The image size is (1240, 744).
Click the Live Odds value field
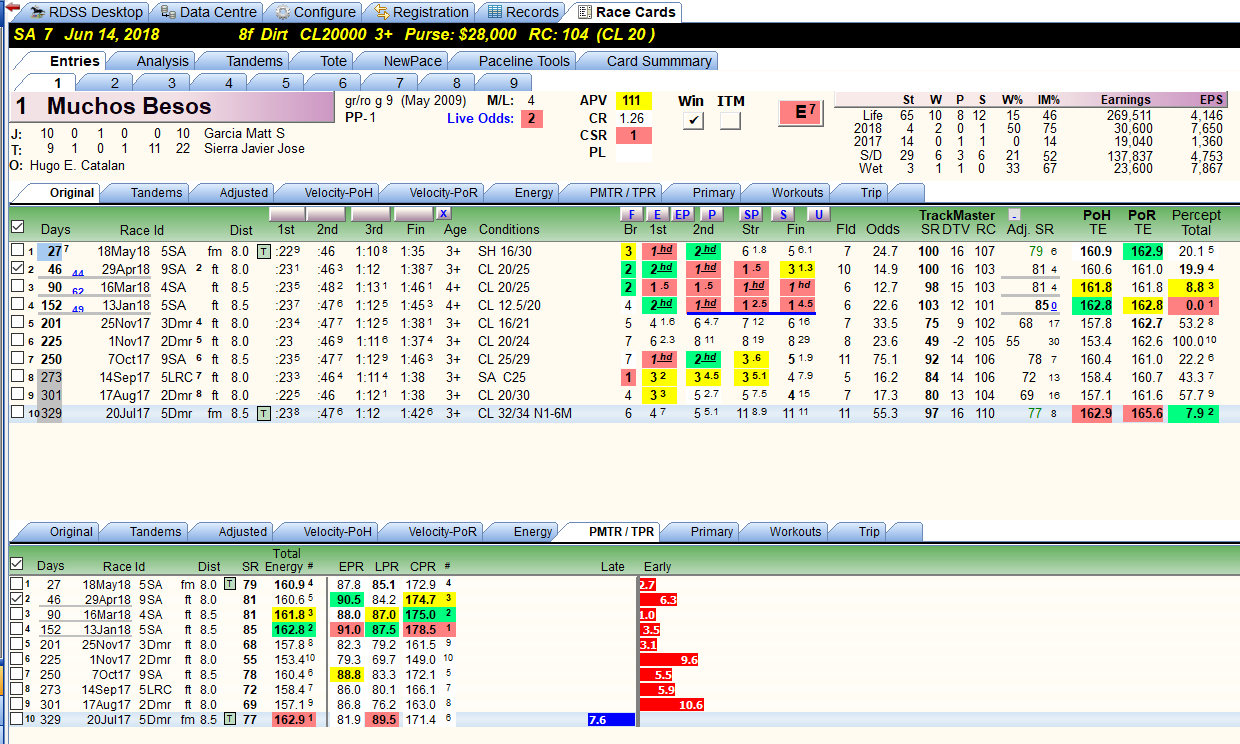[532, 119]
